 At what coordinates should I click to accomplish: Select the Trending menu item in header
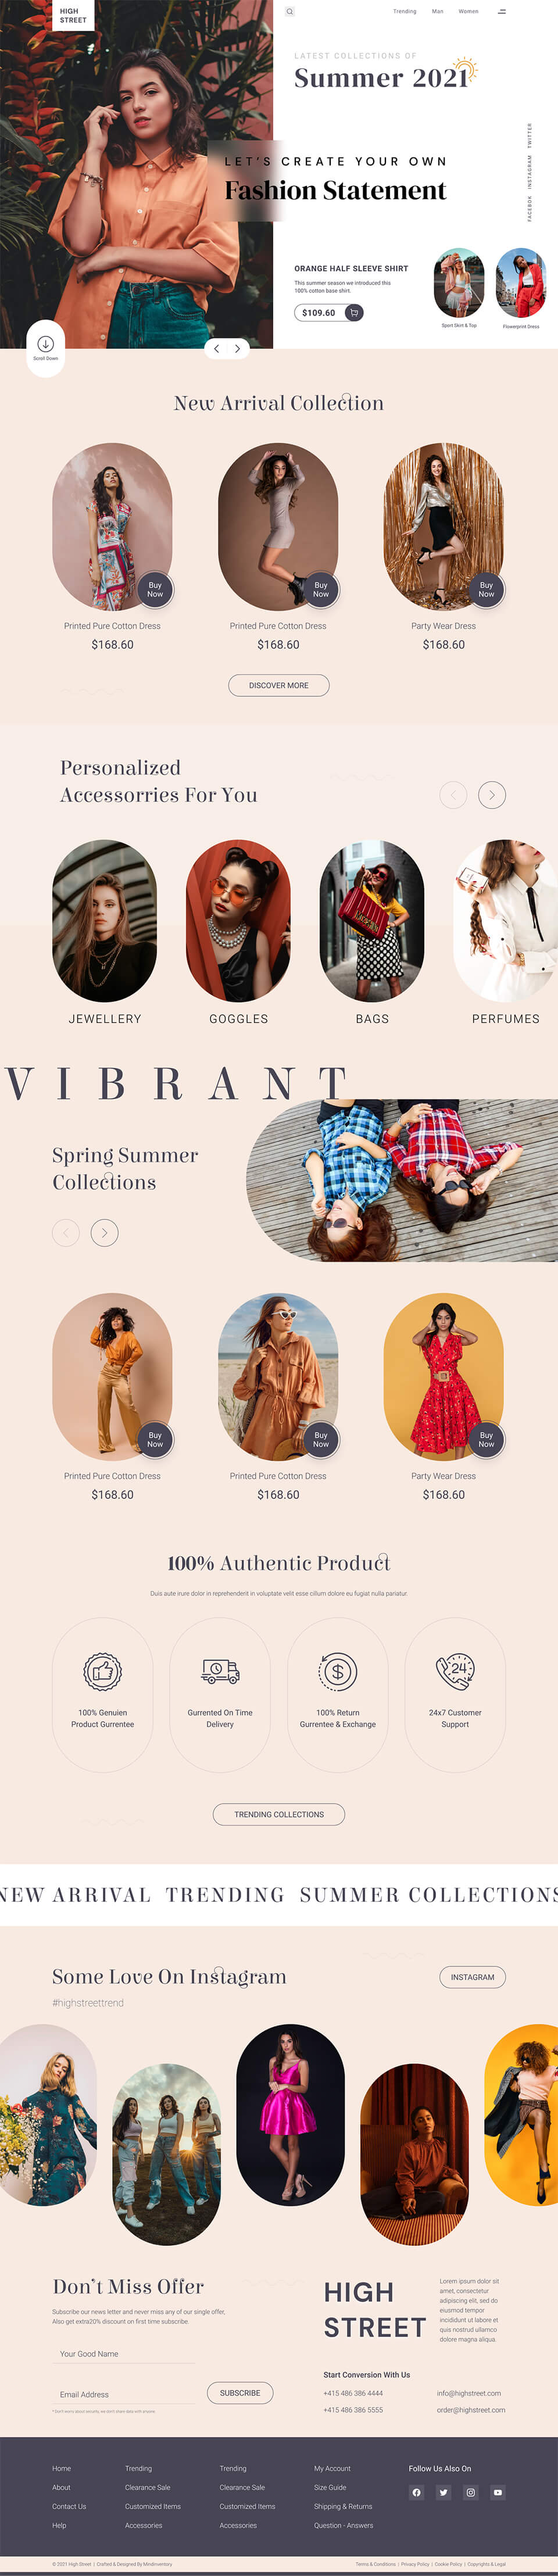coord(405,12)
